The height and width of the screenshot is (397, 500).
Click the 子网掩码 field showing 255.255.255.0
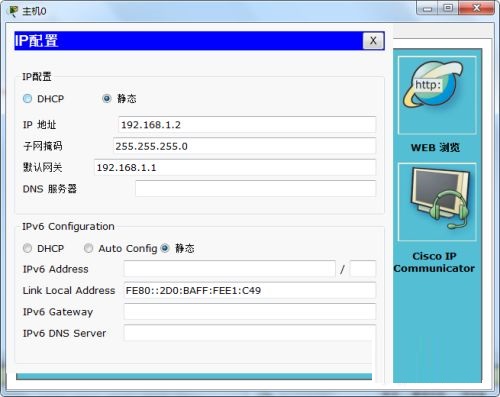pyautogui.click(x=244, y=146)
